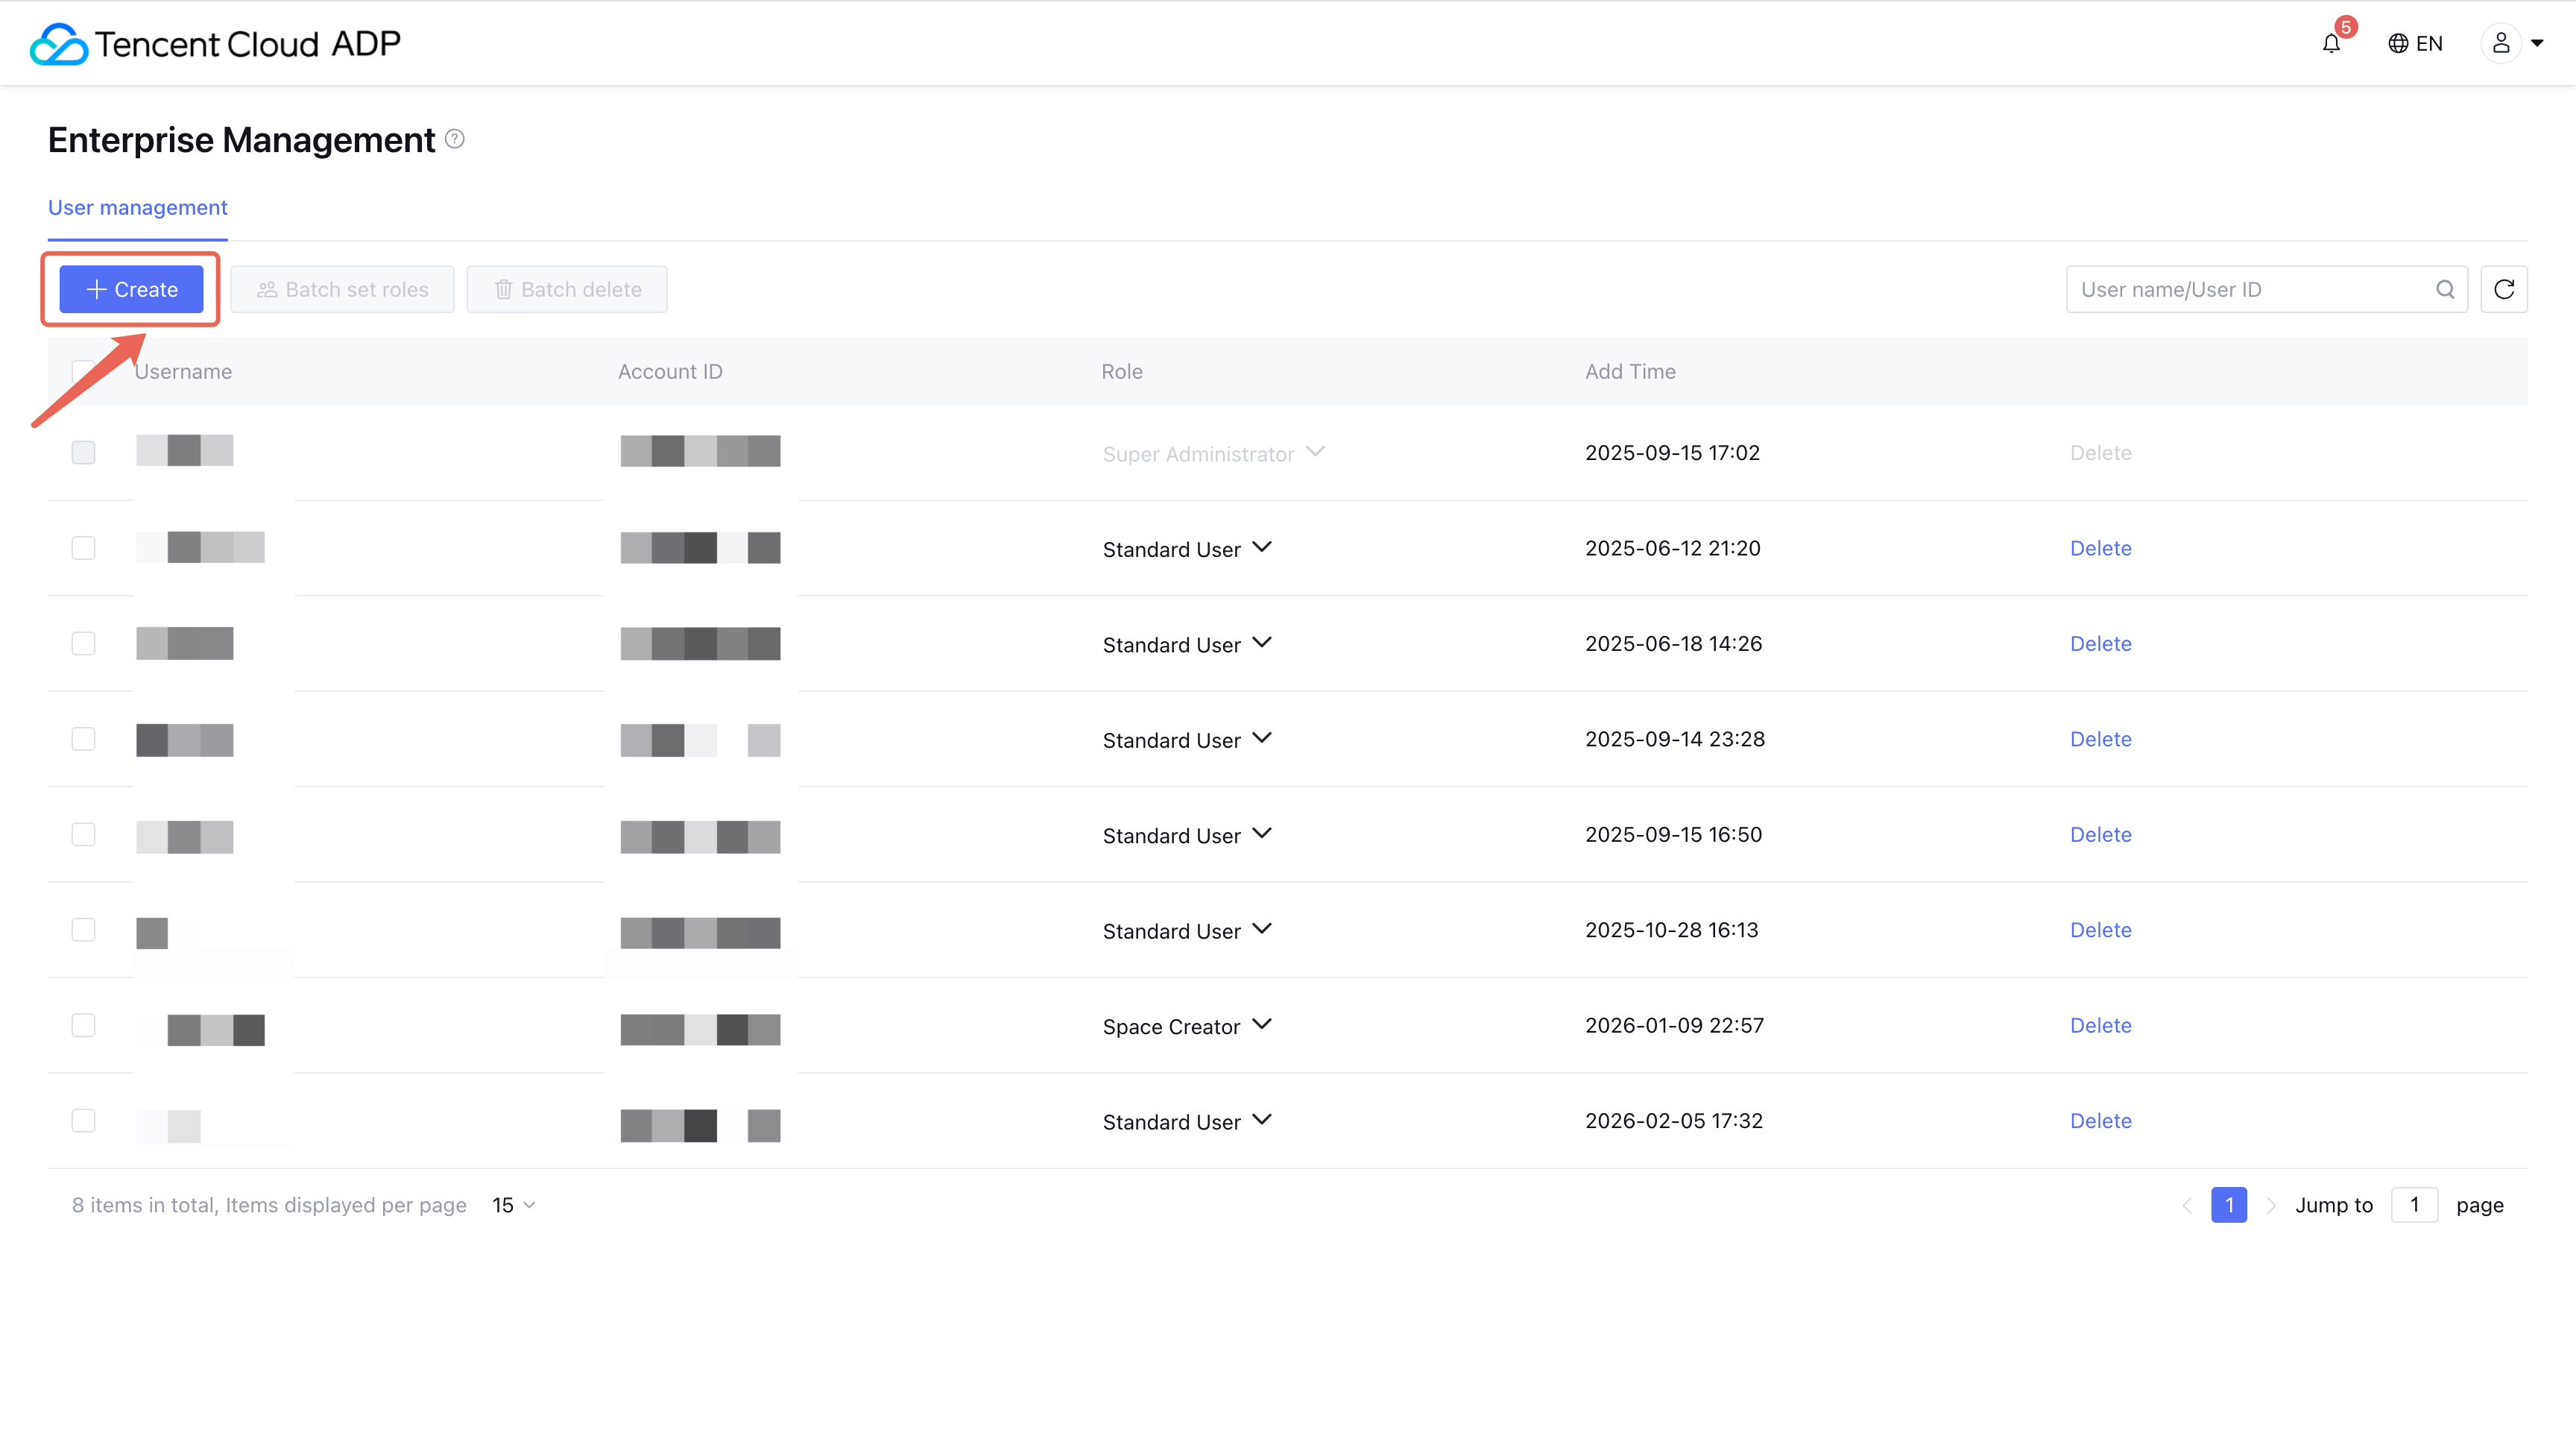Screen dimensions: 2576x1436
Task: Open the notifications bell icon
Action: [x=2331, y=44]
